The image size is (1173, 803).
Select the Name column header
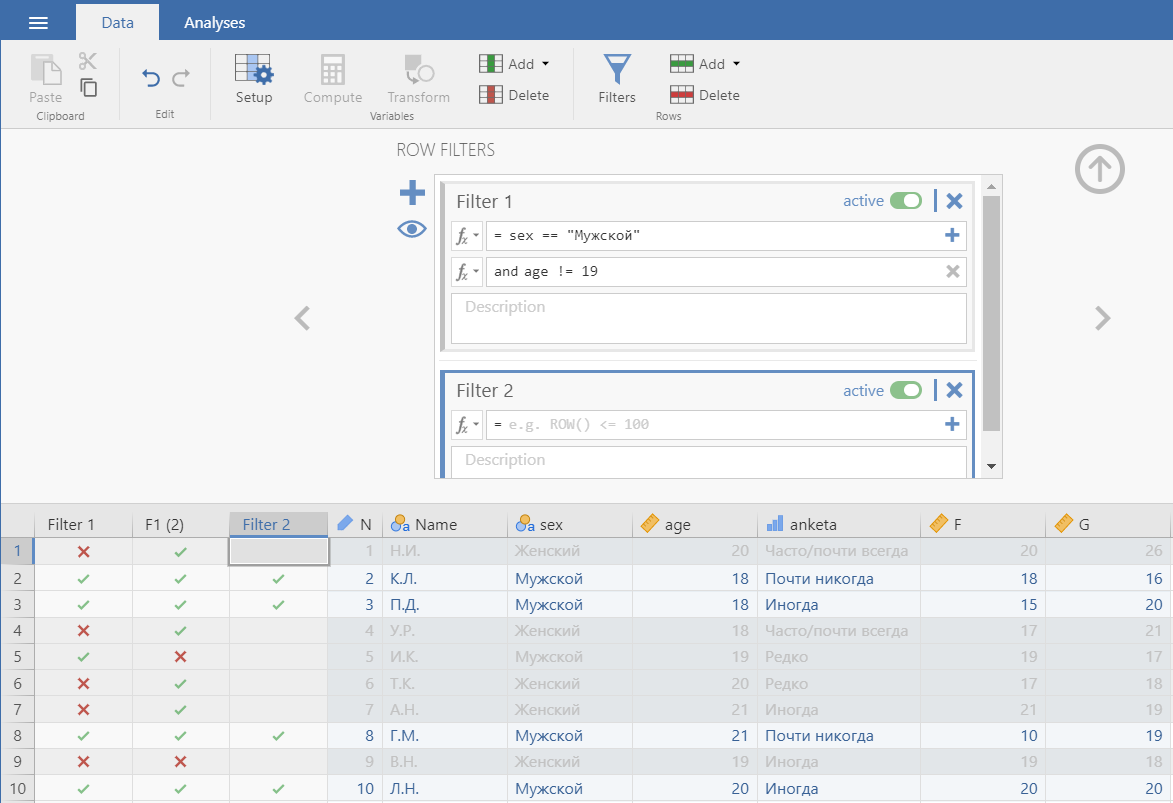coord(445,525)
